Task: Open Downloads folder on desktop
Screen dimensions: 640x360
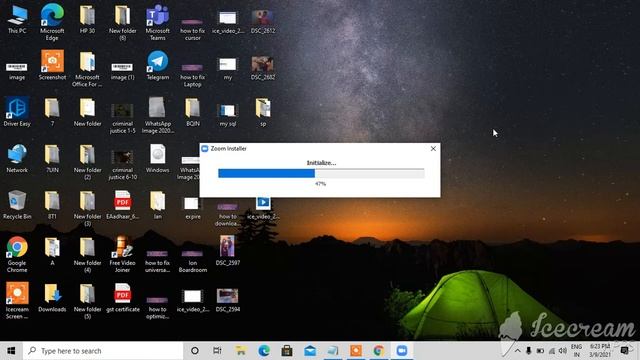Action: [52, 298]
